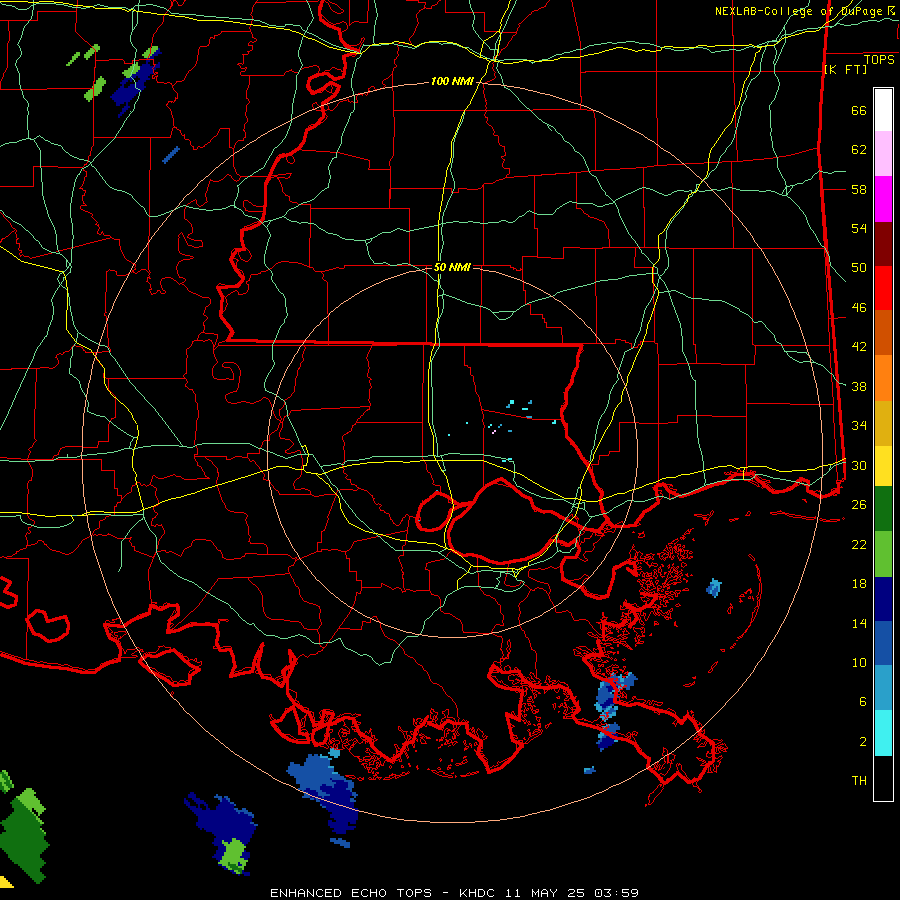900x900 pixels.
Task: Pick the light green legend swatch
Action: pyautogui.click(x=883, y=554)
